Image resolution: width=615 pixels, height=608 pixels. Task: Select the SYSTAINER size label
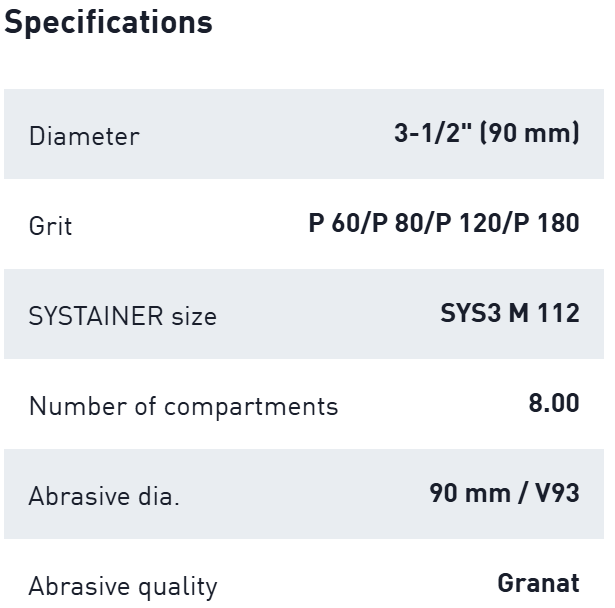[123, 317]
